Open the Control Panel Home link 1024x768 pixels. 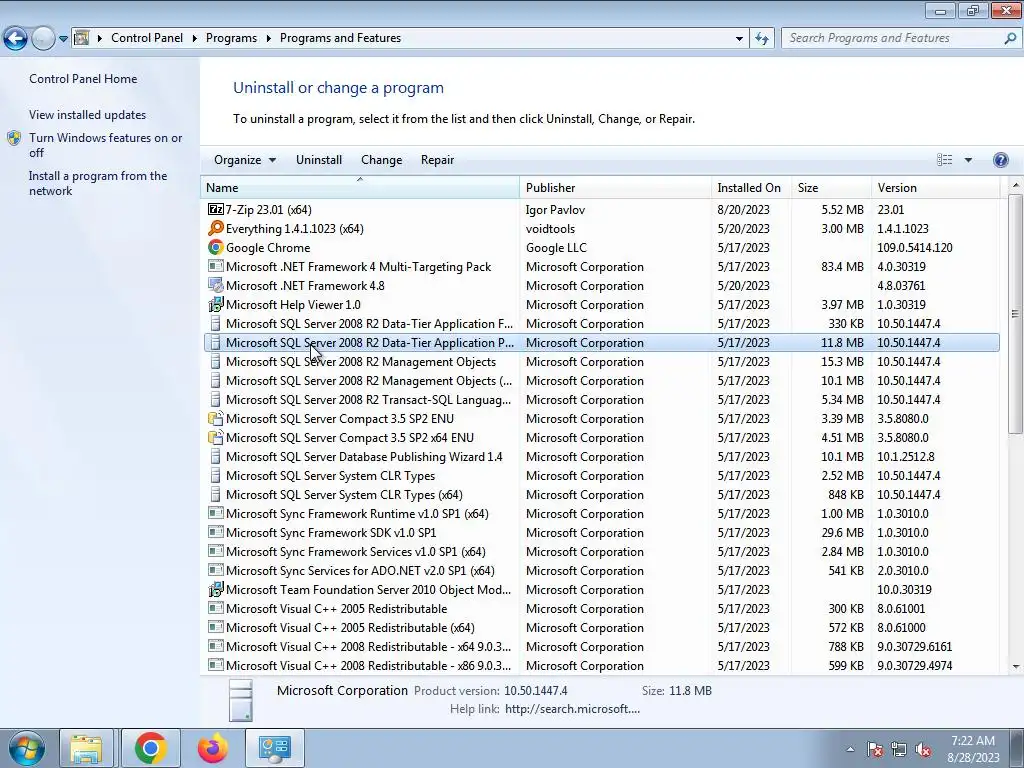click(83, 79)
